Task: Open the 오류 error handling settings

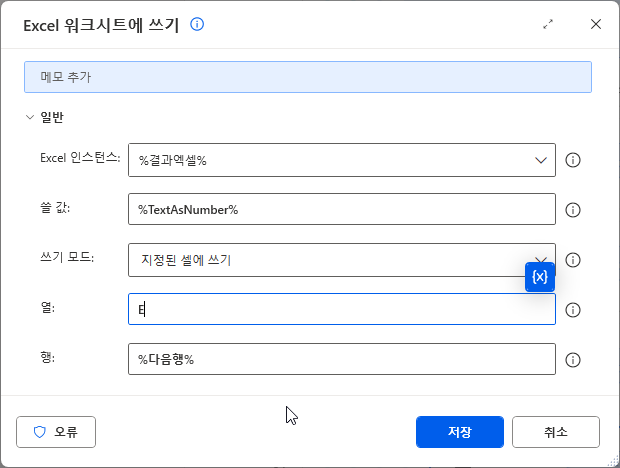Action: 56,432
